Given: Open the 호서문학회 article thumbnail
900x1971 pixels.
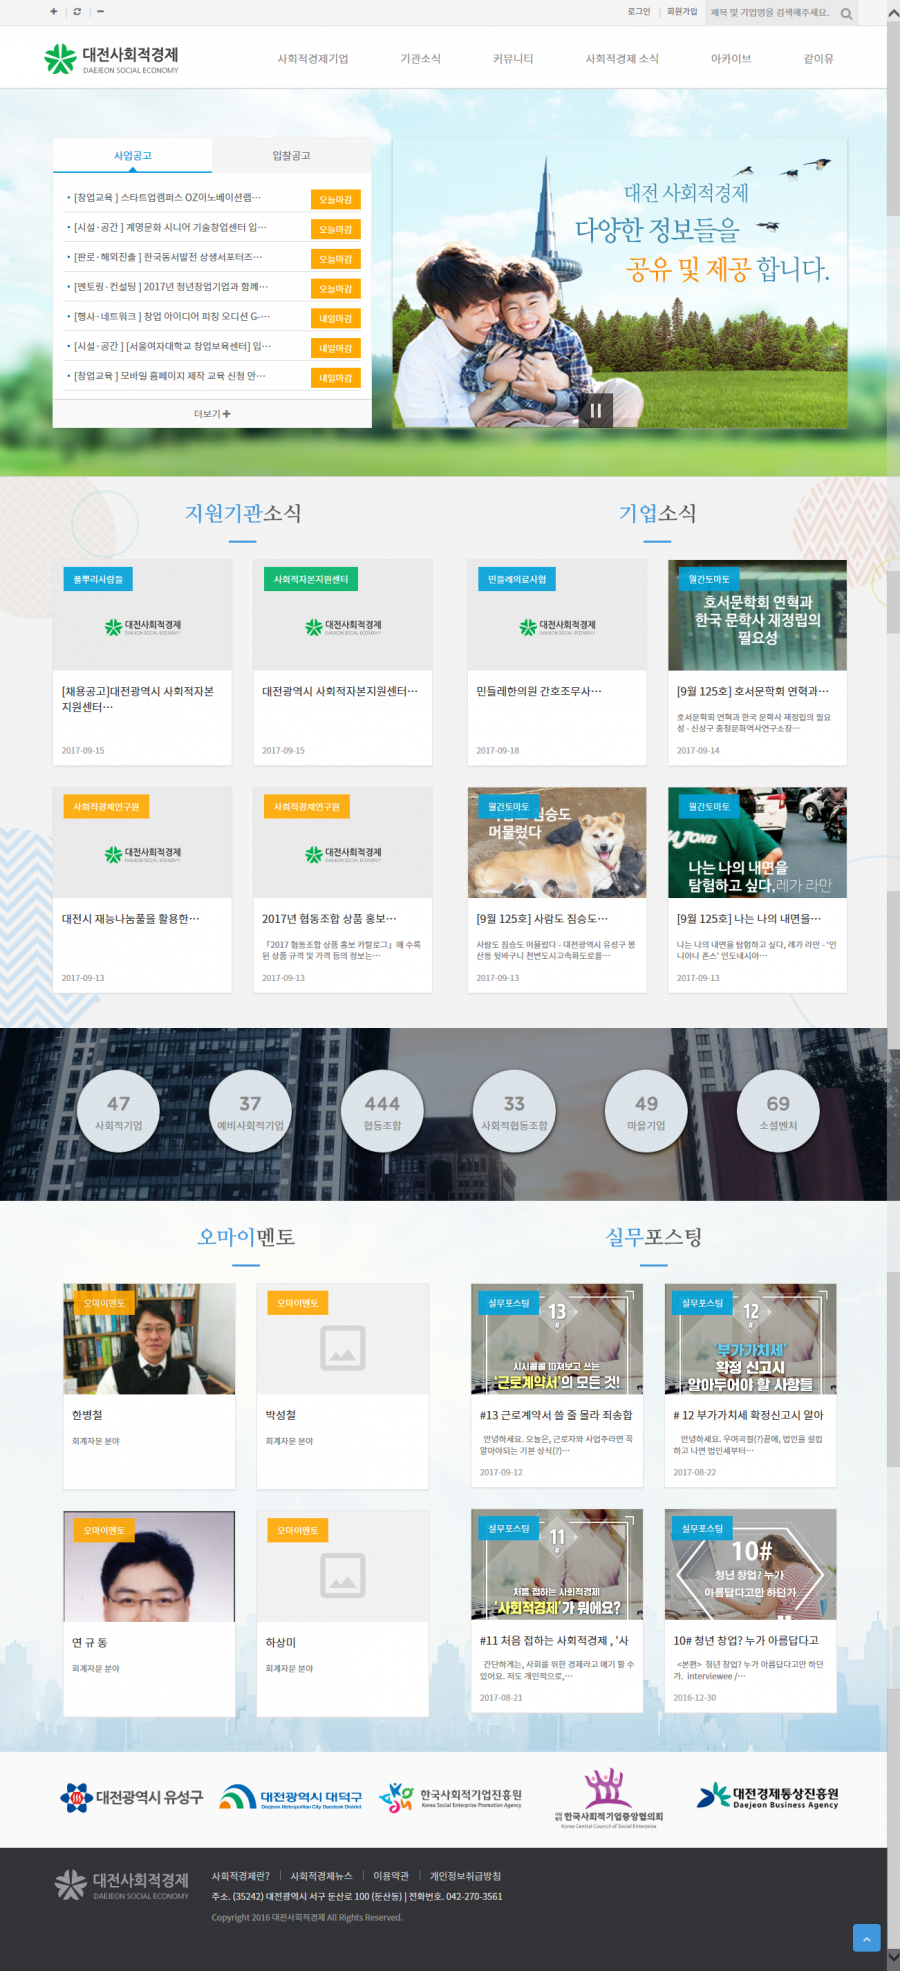Looking at the screenshot, I should (757, 615).
